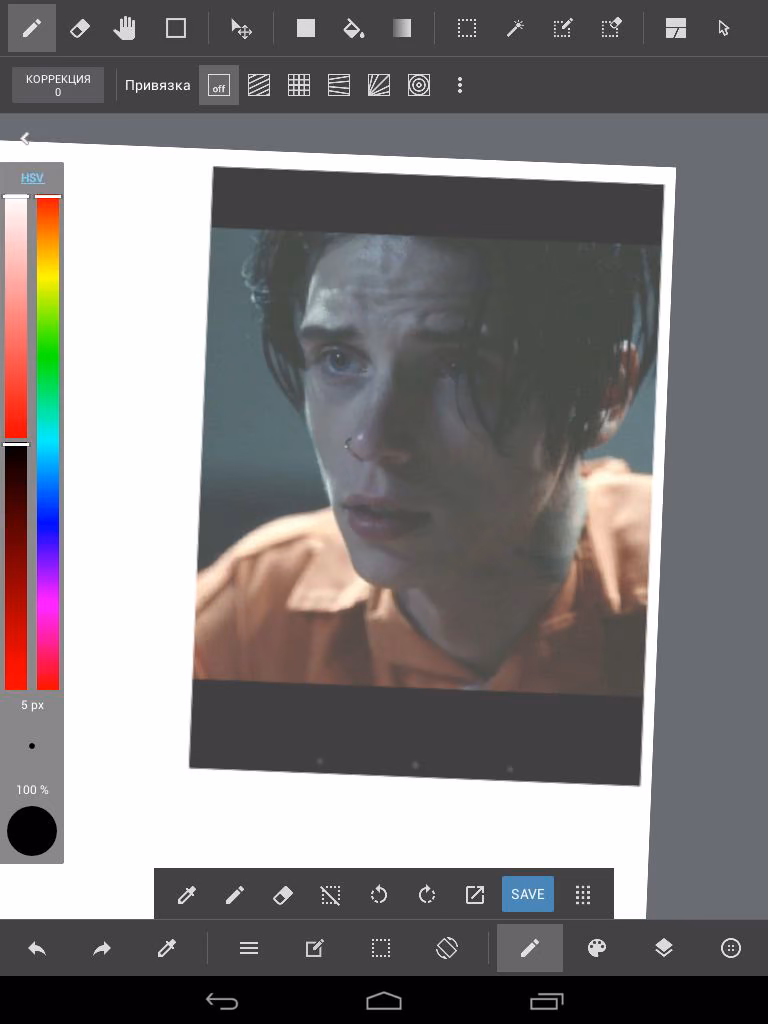Select the Selection Eraser tool

(611, 28)
